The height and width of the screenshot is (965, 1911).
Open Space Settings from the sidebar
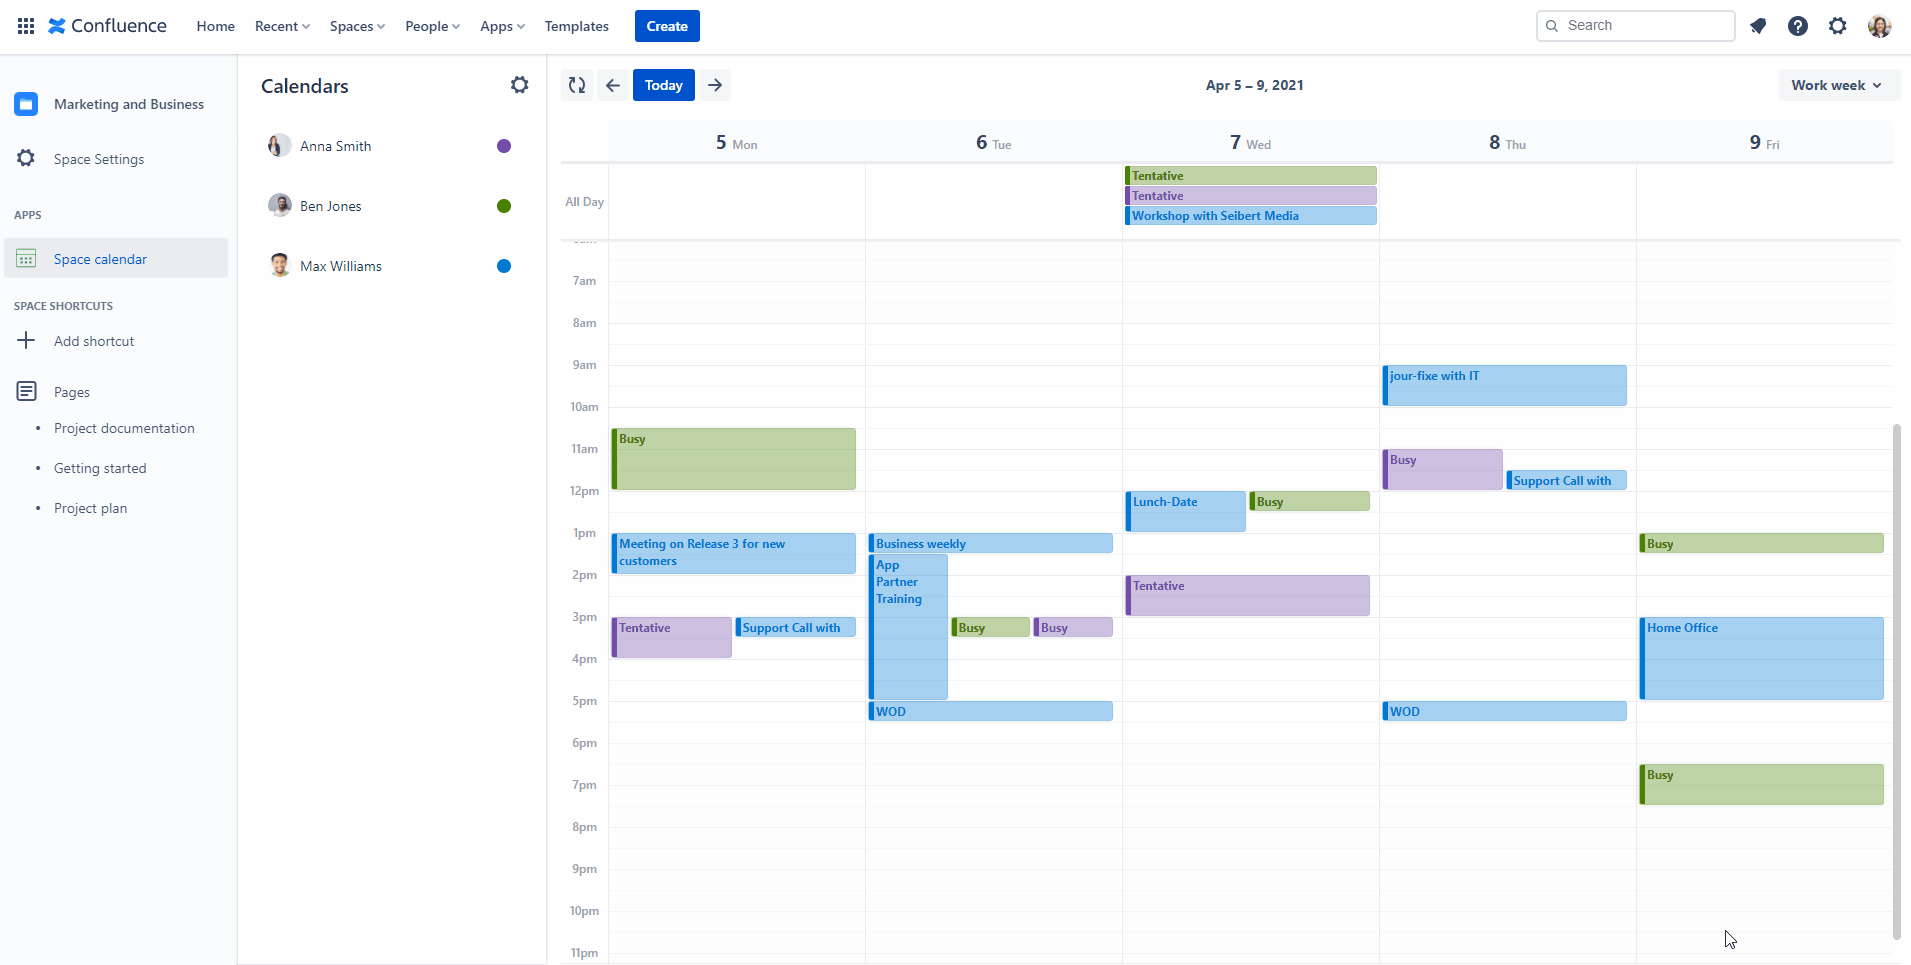[98, 158]
